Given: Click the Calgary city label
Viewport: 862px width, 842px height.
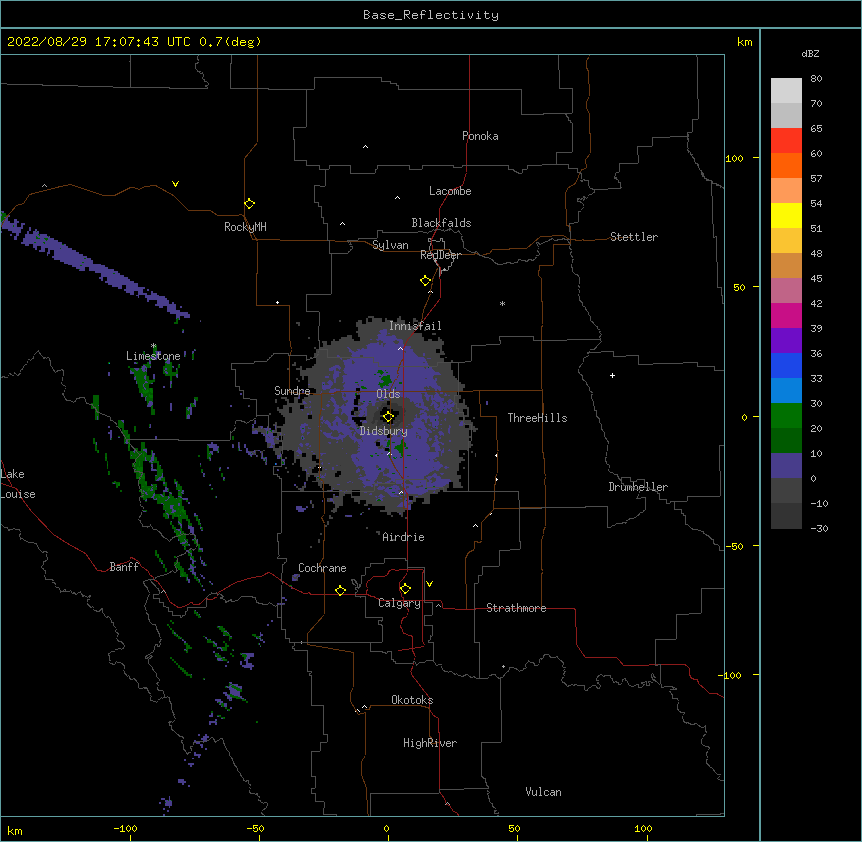Looking at the screenshot, I should coord(399,603).
